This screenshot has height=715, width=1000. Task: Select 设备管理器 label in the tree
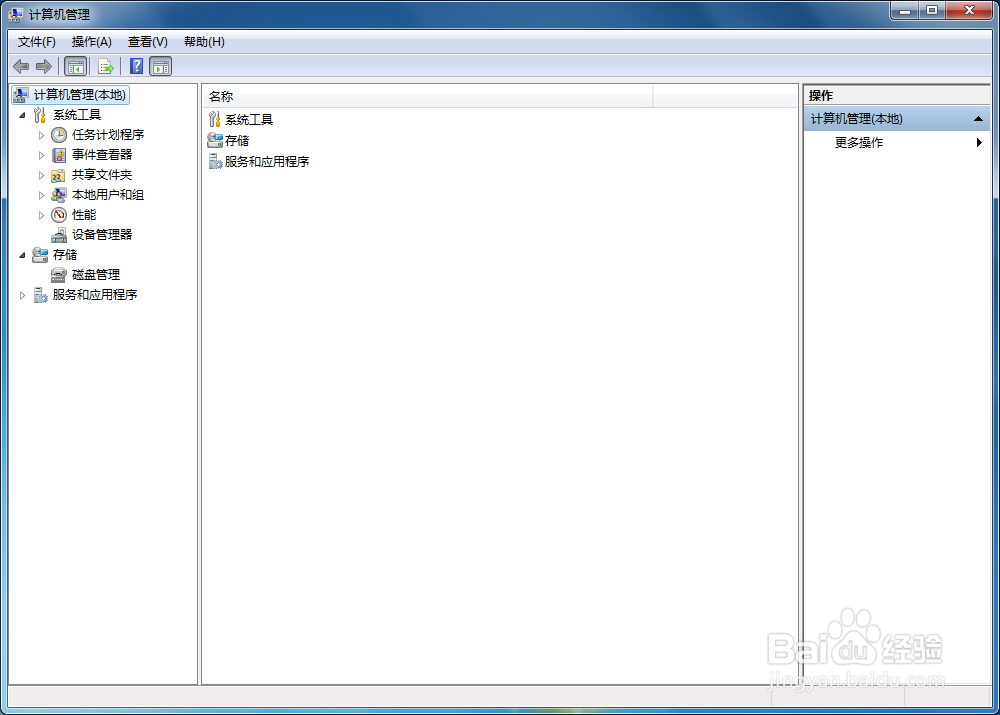tap(102, 235)
